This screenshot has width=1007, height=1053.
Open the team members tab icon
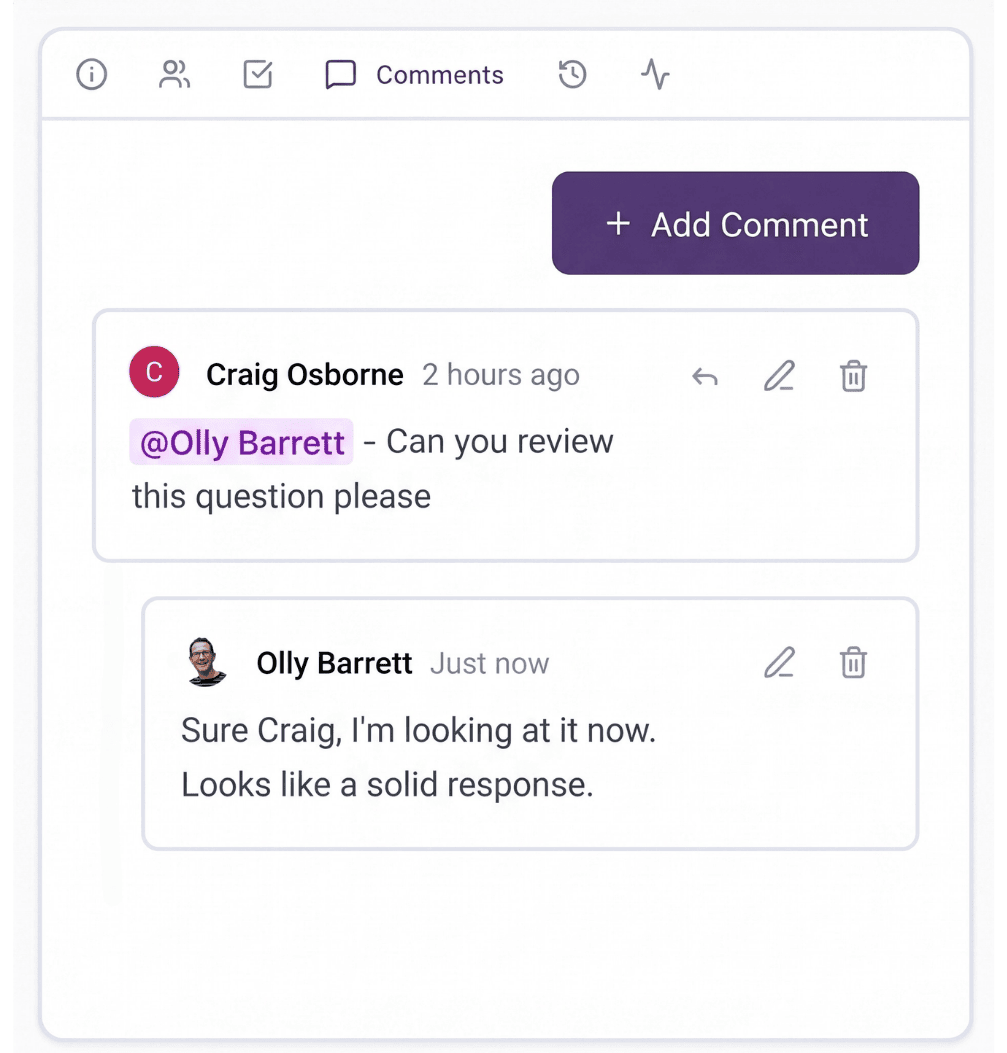(x=175, y=74)
